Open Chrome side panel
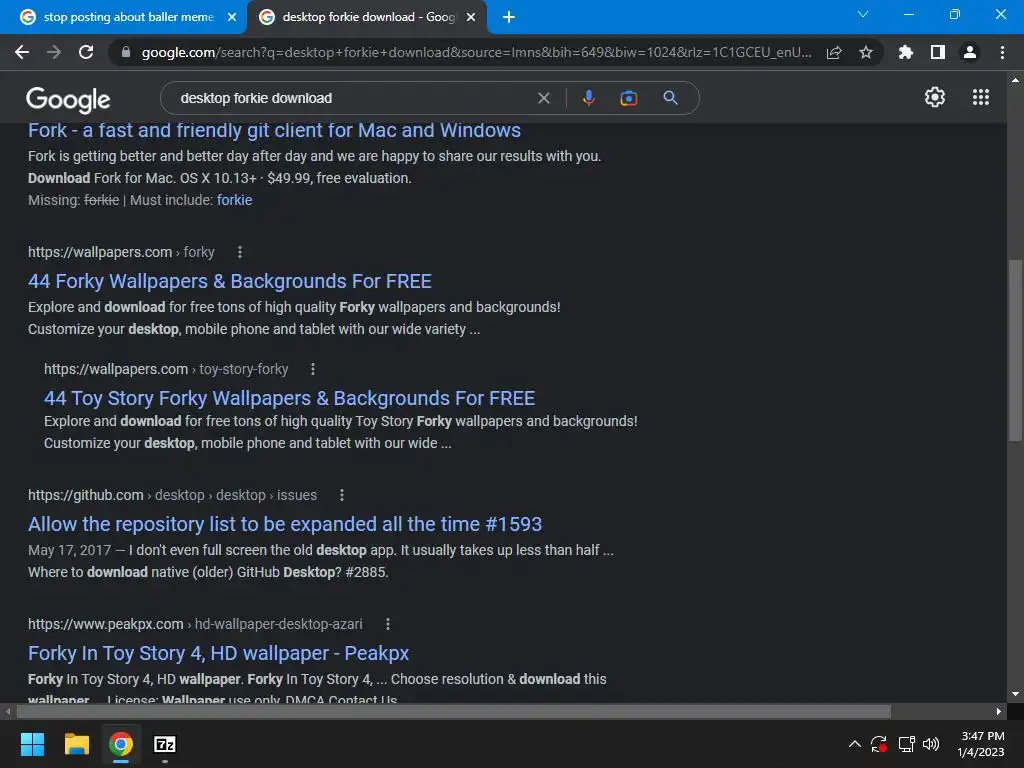1024x768 pixels. tap(938, 52)
